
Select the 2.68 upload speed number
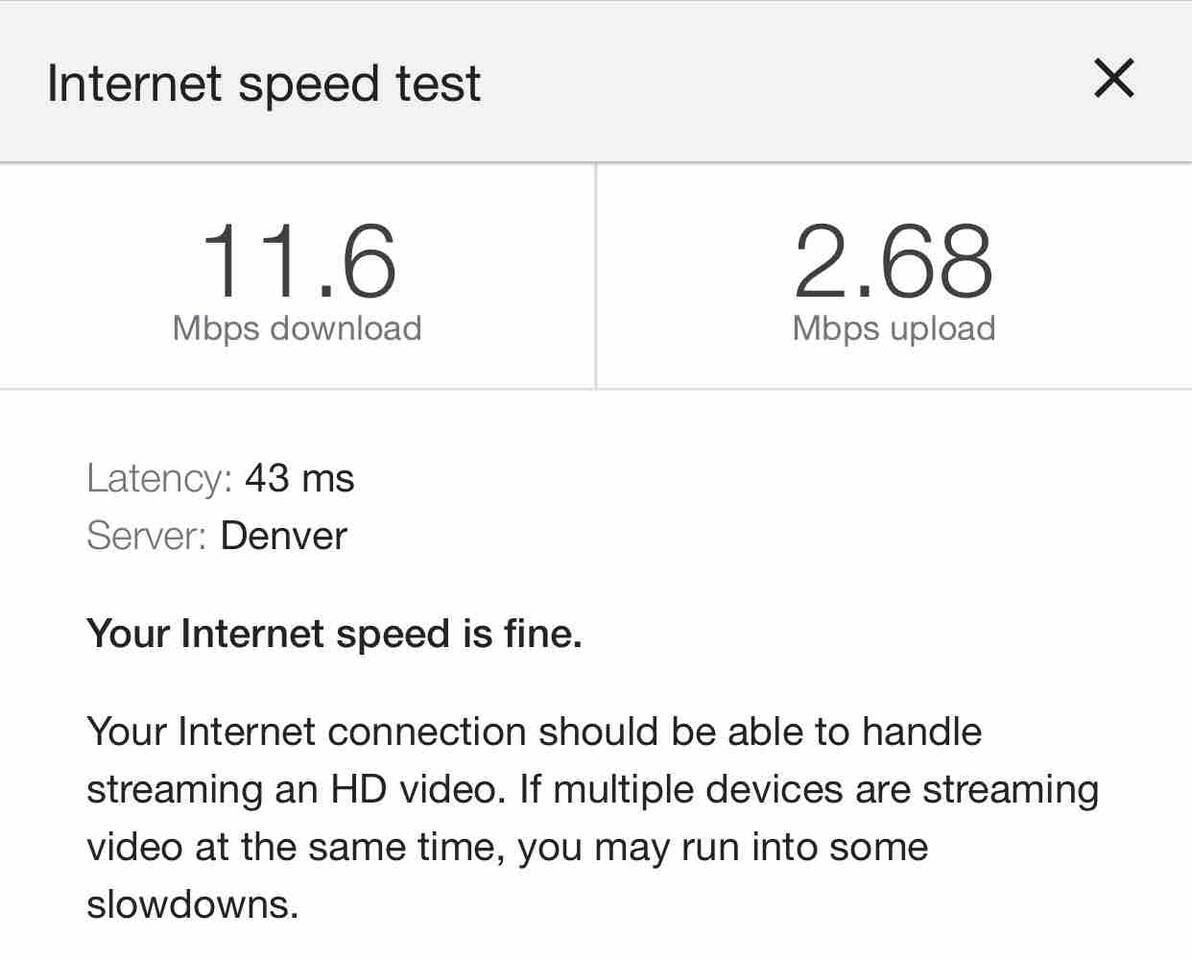pos(893,262)
